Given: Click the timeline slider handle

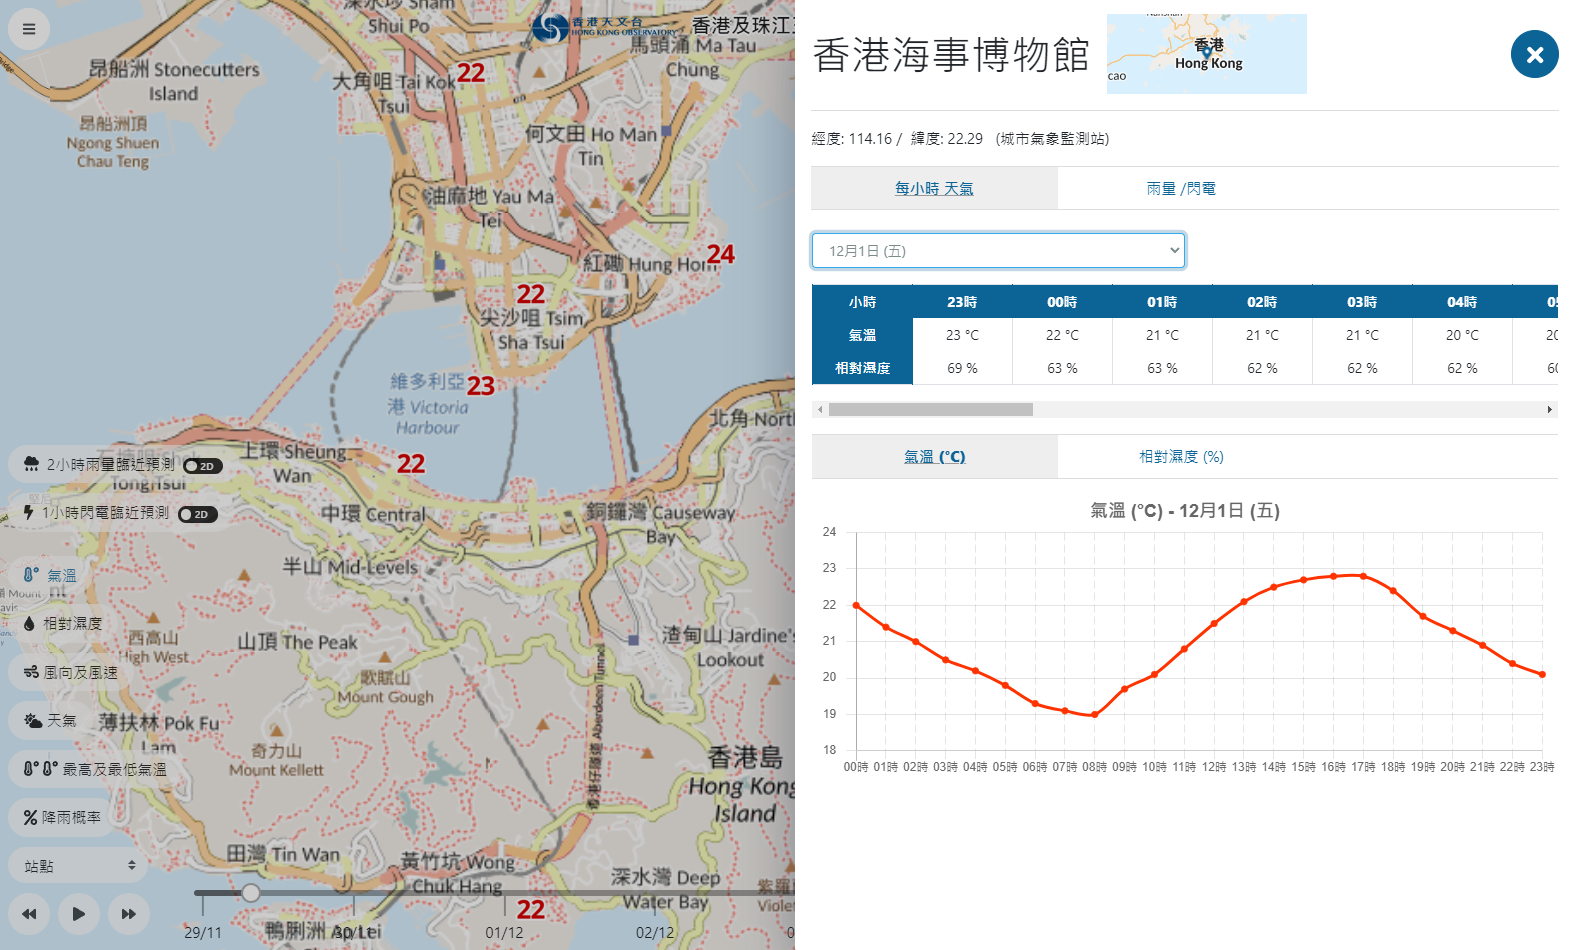Looking at the screenshot, I should 251,893.
